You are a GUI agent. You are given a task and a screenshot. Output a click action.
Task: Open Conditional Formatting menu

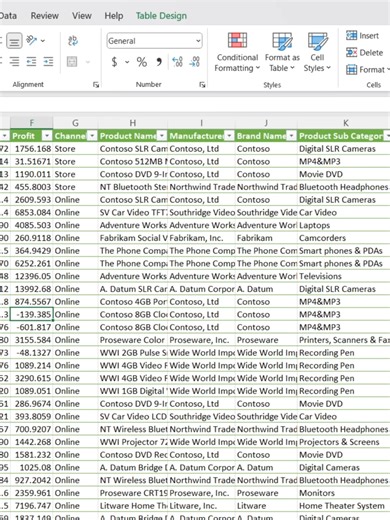[x=237, y=52]
